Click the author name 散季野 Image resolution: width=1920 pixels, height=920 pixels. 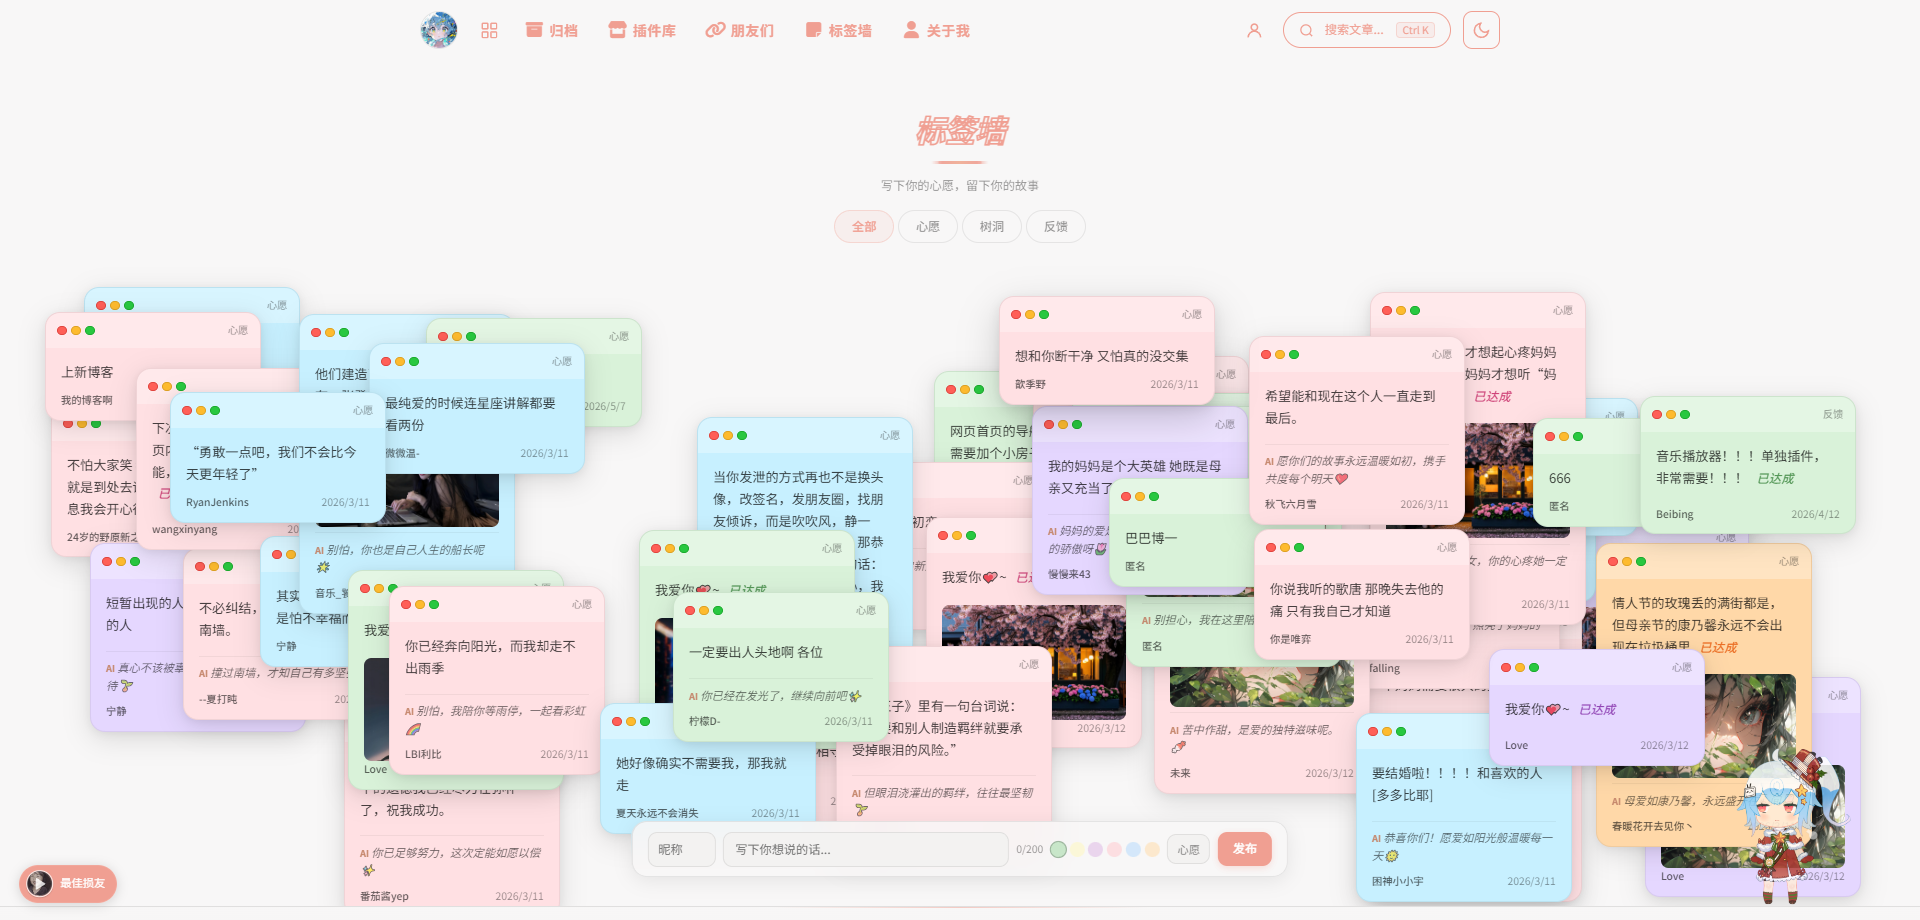pyautogui.click(x=1030, y=385)
